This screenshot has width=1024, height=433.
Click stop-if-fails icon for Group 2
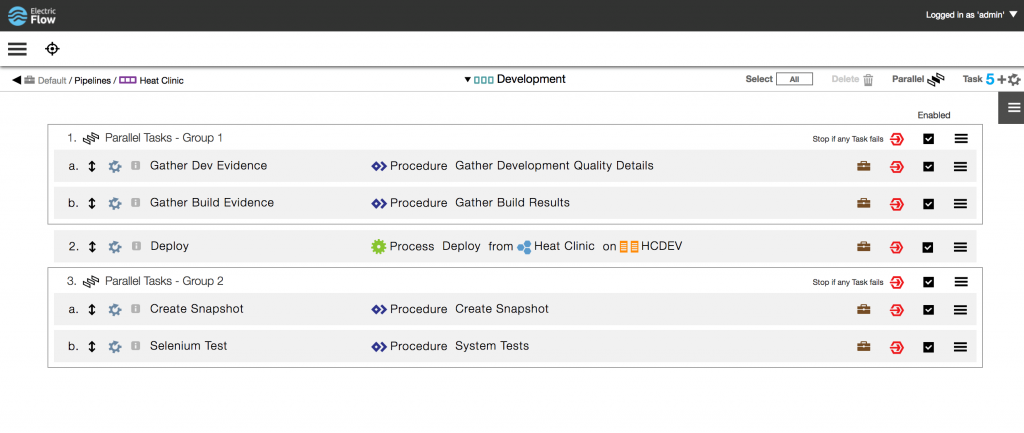click(897, 282)
